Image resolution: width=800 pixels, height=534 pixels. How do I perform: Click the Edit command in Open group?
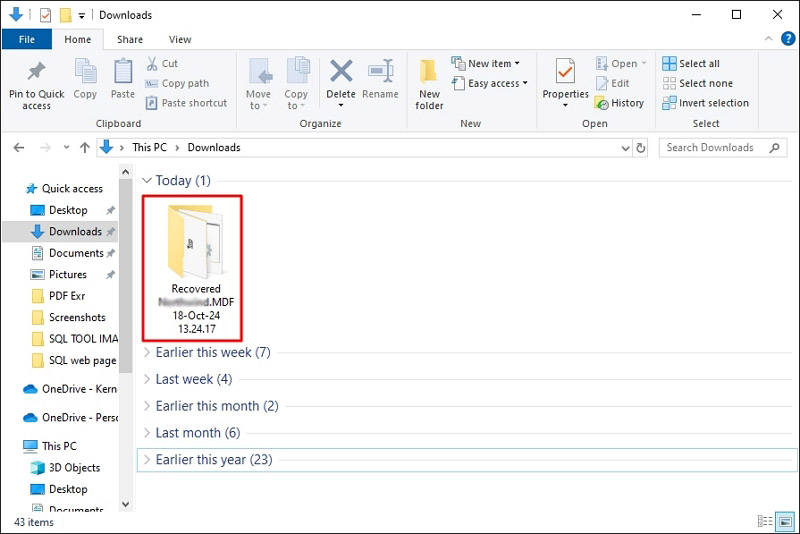[612, 83]
